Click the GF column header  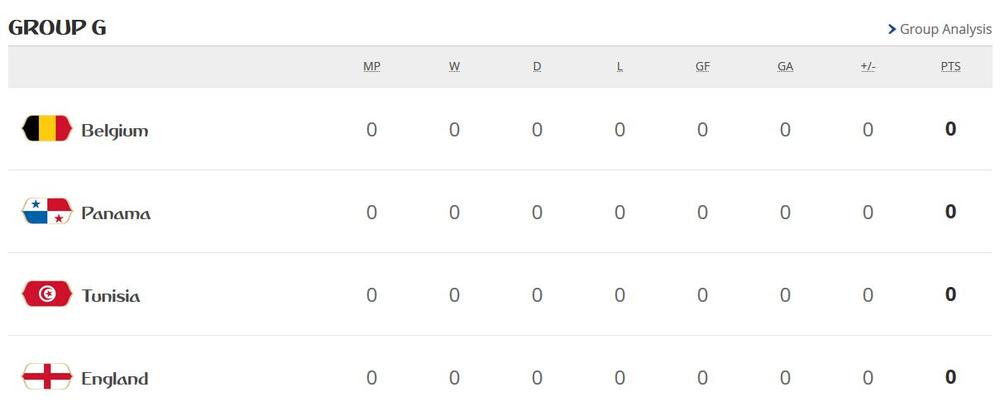click(x=703, y=67)
